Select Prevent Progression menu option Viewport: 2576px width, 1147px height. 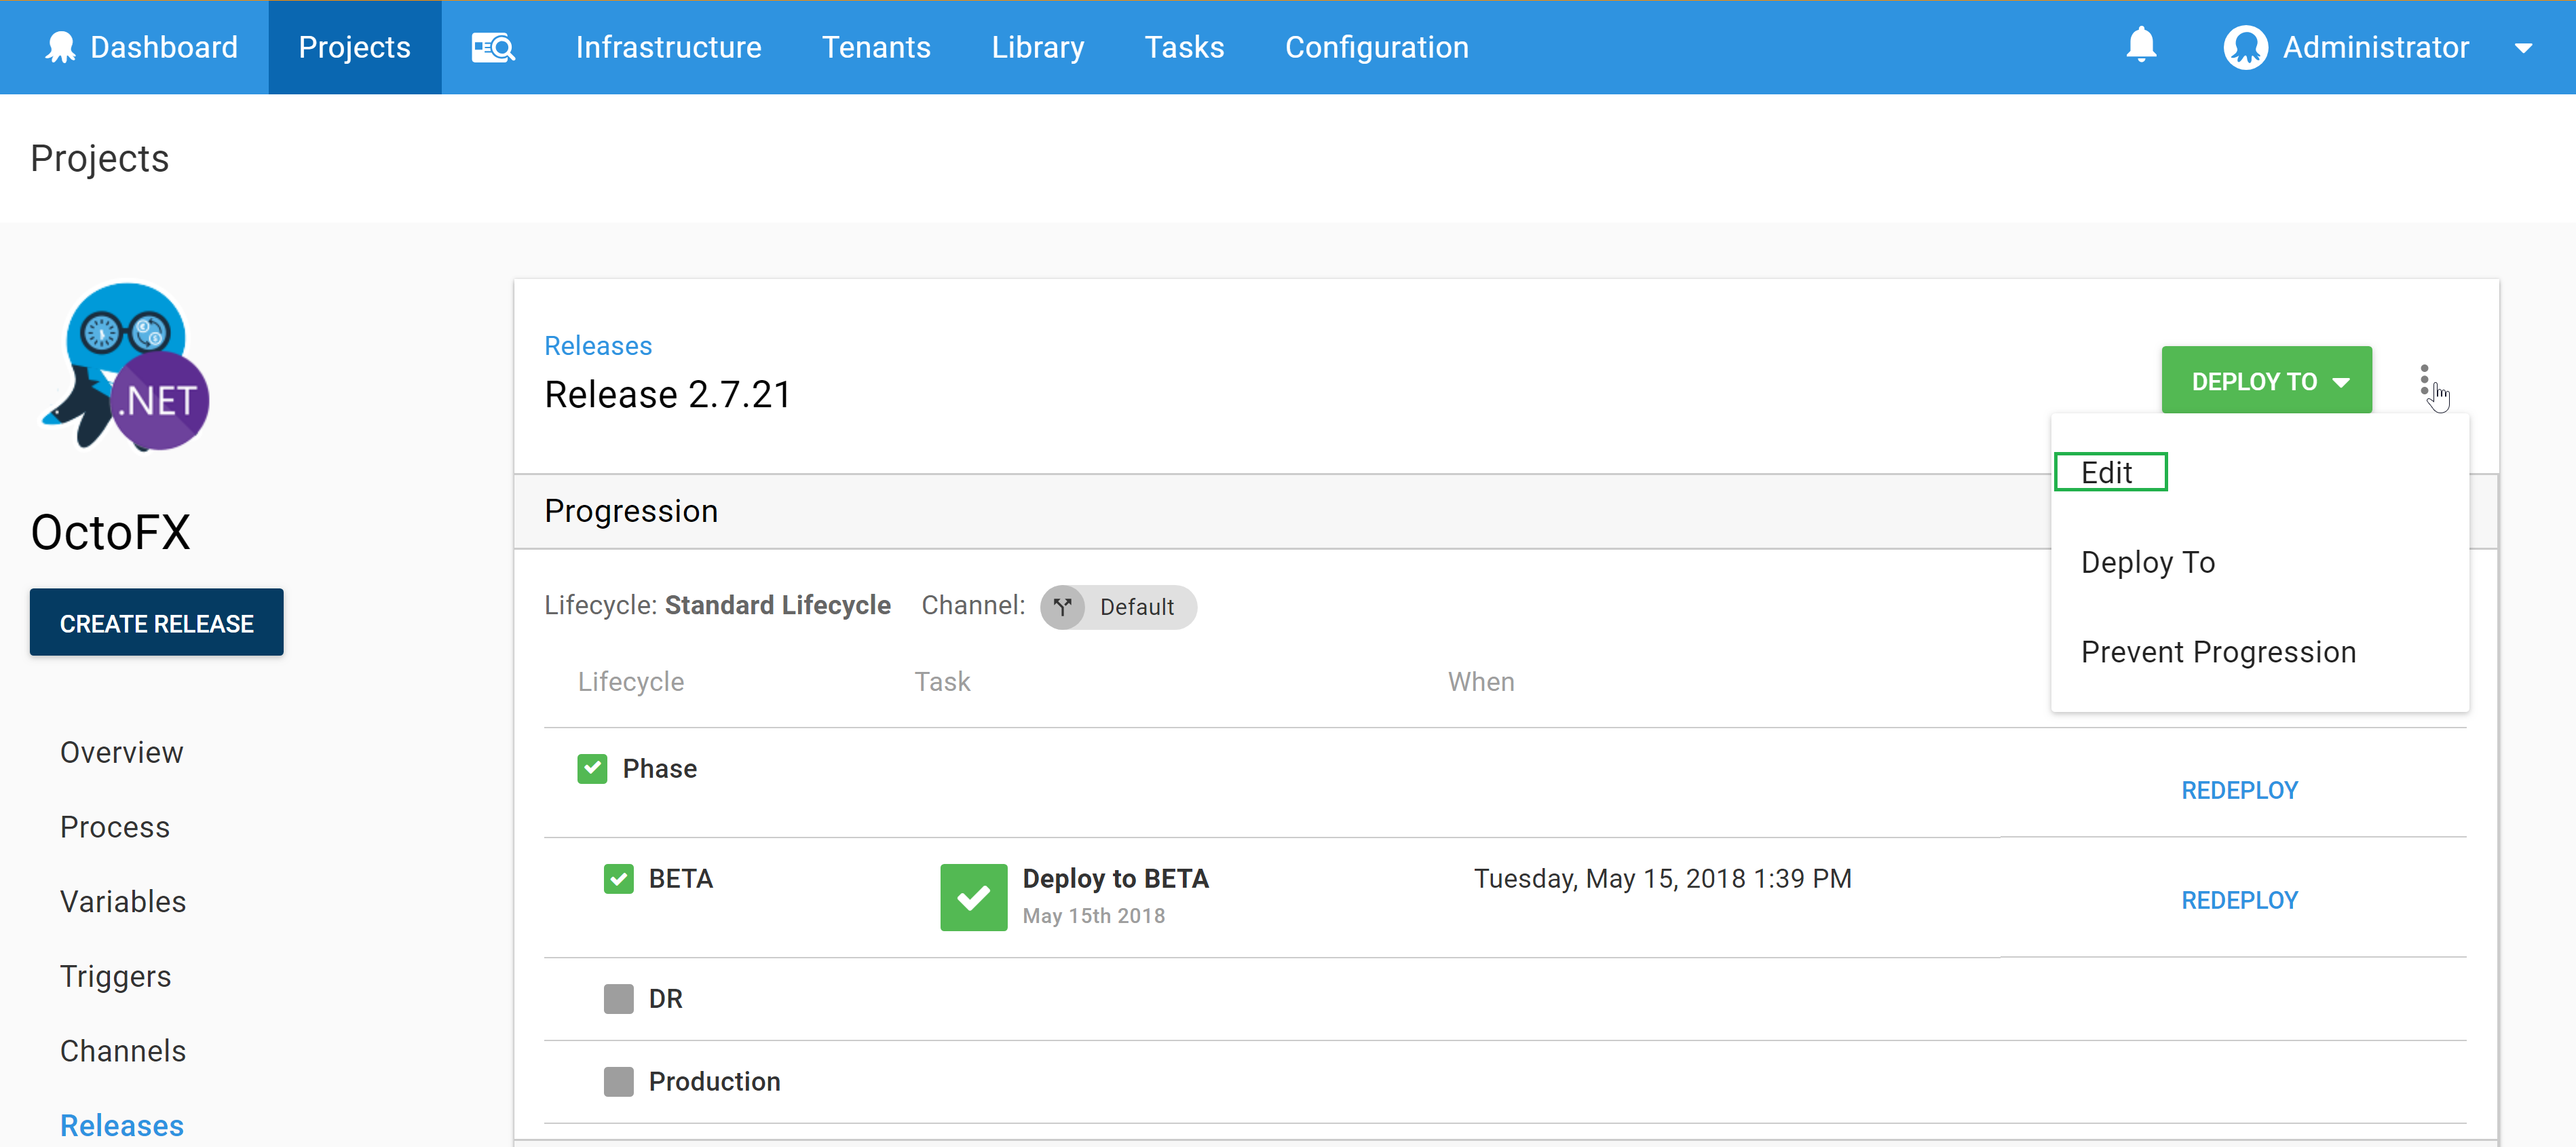[x=2220, y=652]
